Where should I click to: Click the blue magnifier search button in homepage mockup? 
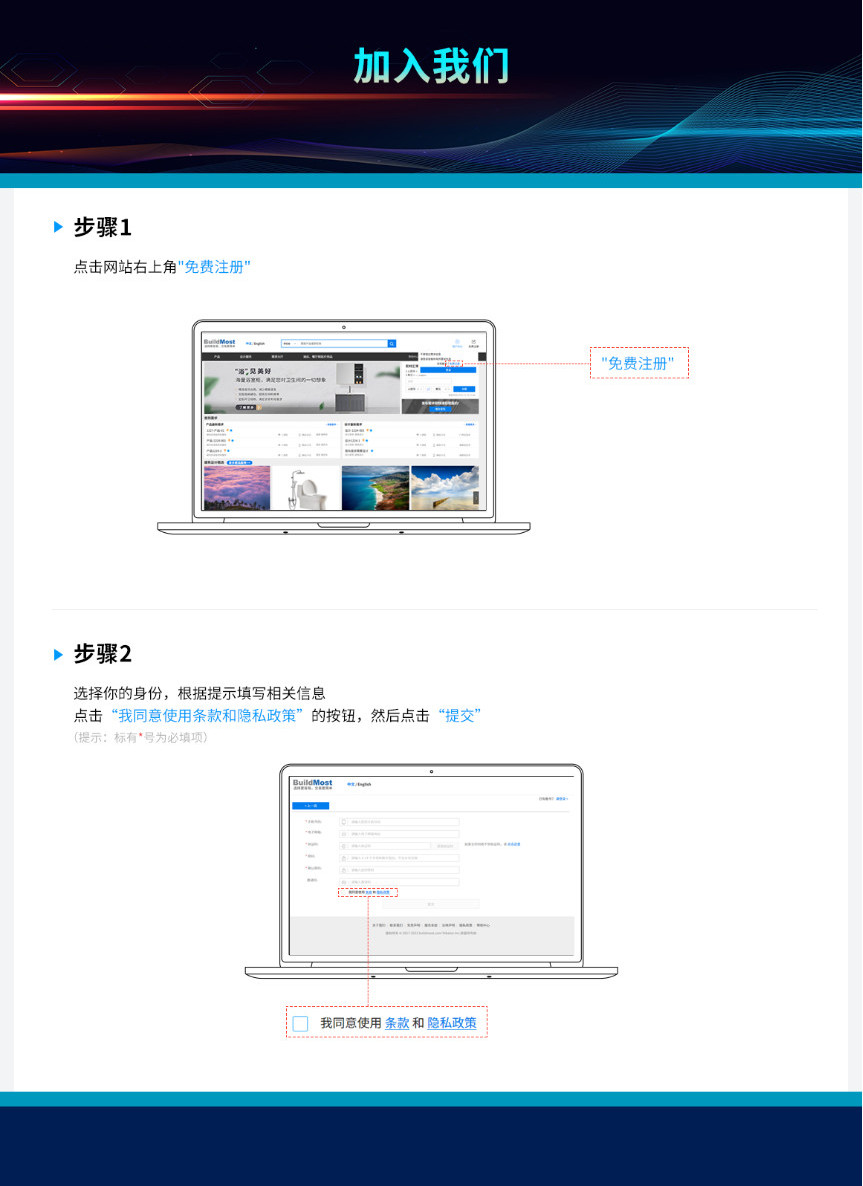392,343
